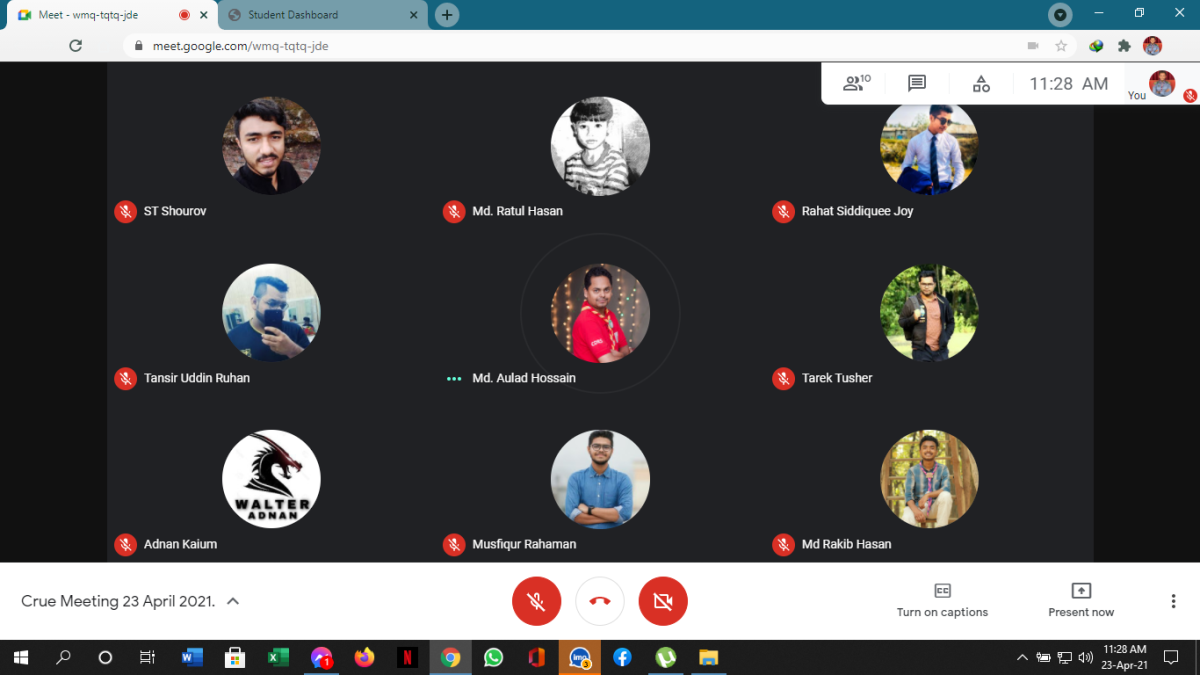End the call with the hangup button
This screenshot has width=1200, height=675.
600,601
